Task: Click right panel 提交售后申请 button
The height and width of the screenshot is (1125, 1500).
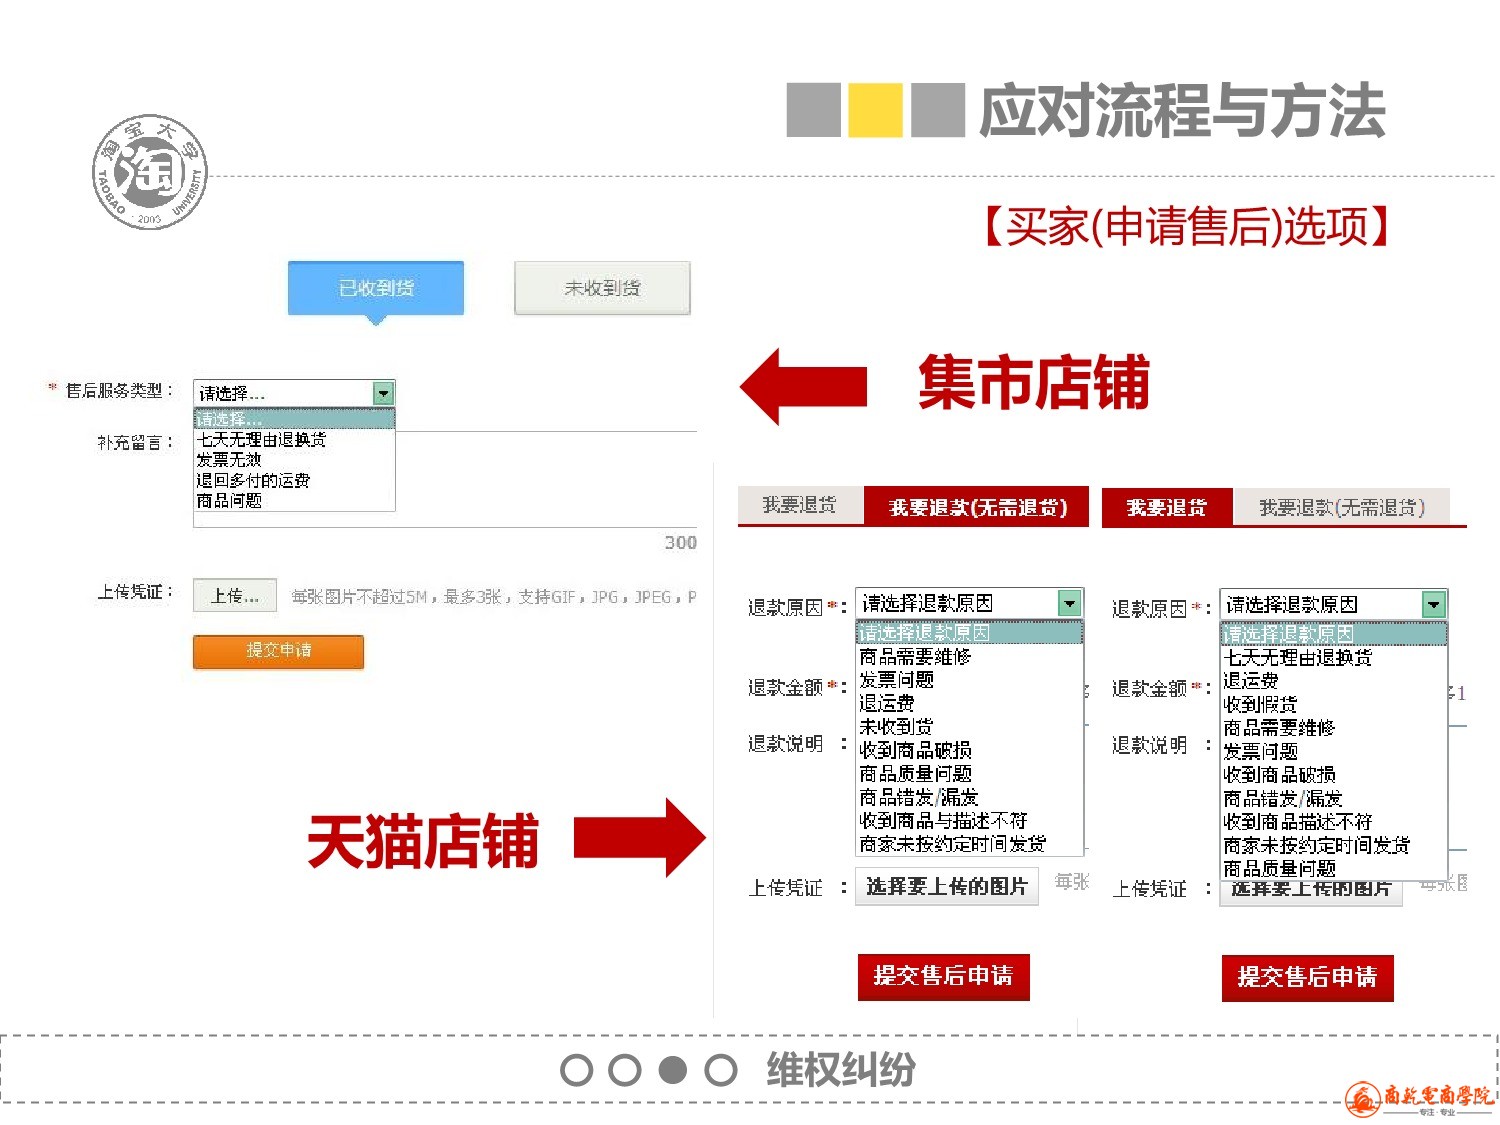Action: coord(1308,977)
